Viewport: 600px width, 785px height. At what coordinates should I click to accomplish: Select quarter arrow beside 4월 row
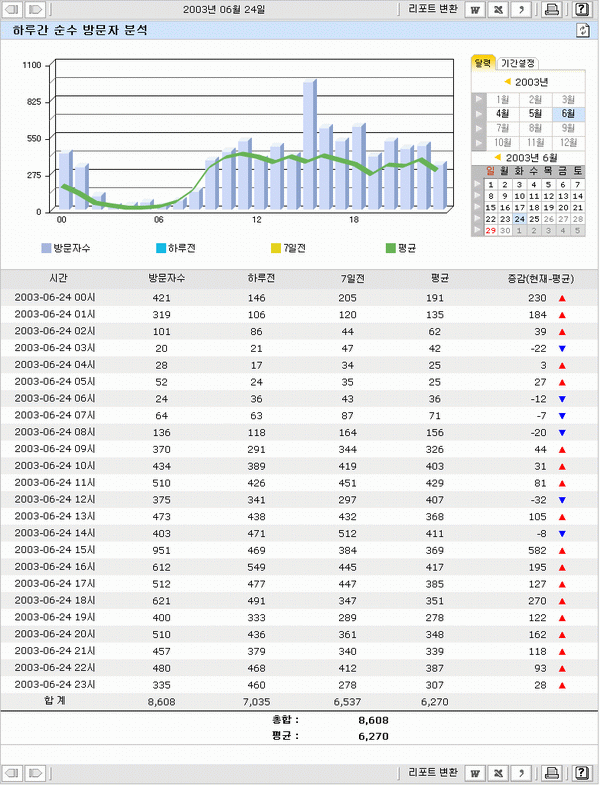click(478, 114)
